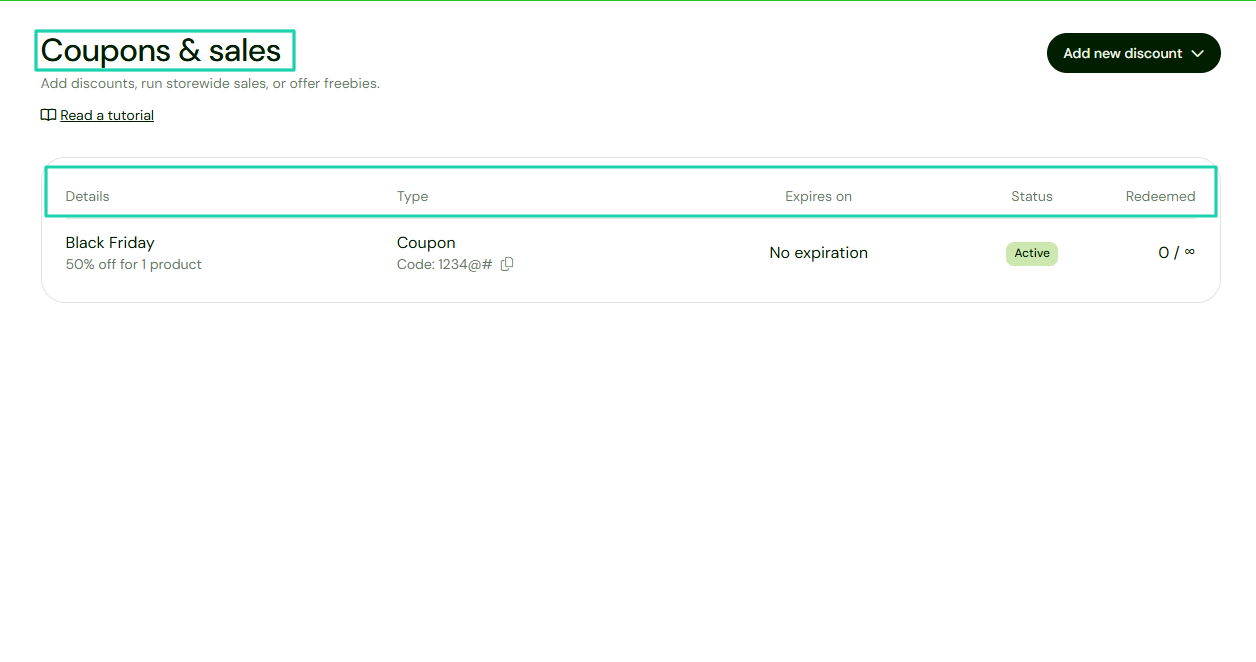Viewport: 1256px width, 662px height.
Task: Click the Add discounts subtitle text
Action: pyautogui.click(x=210, y=83)
